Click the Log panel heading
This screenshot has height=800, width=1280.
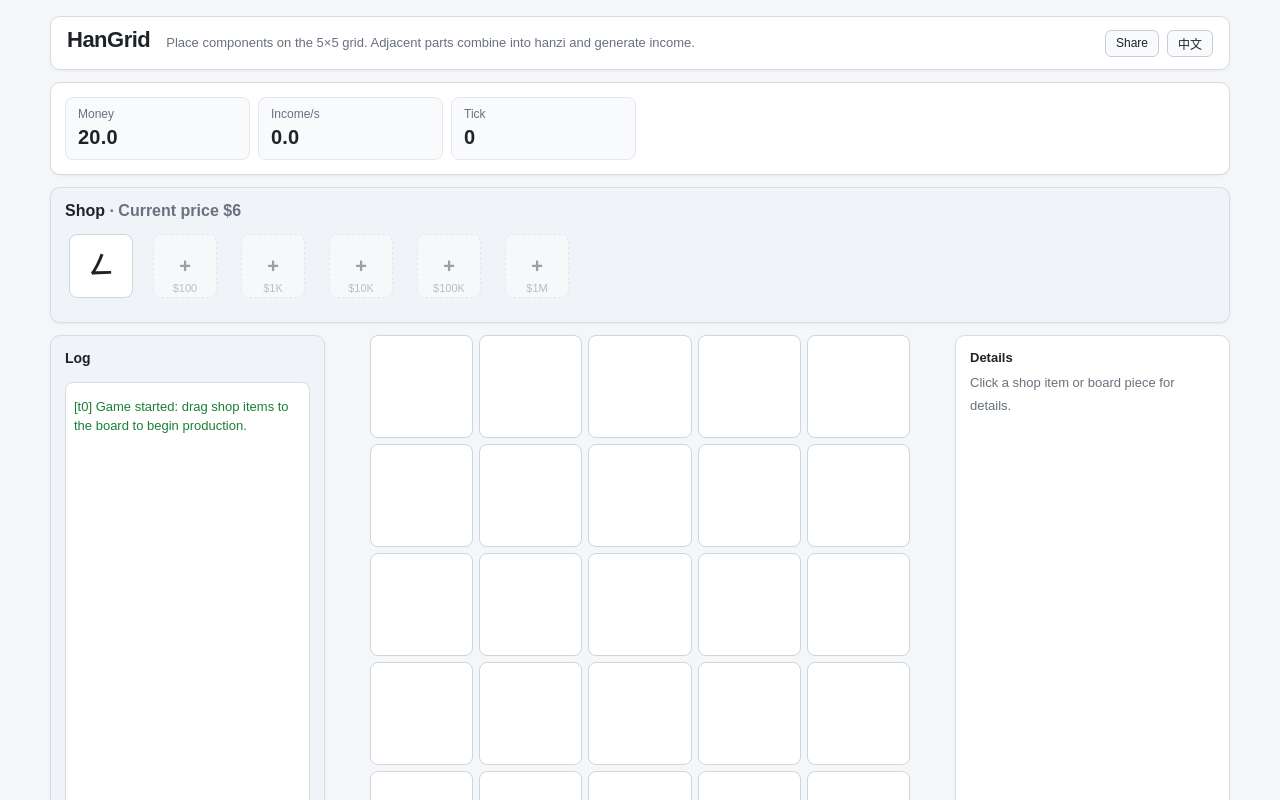click(78, 358)
